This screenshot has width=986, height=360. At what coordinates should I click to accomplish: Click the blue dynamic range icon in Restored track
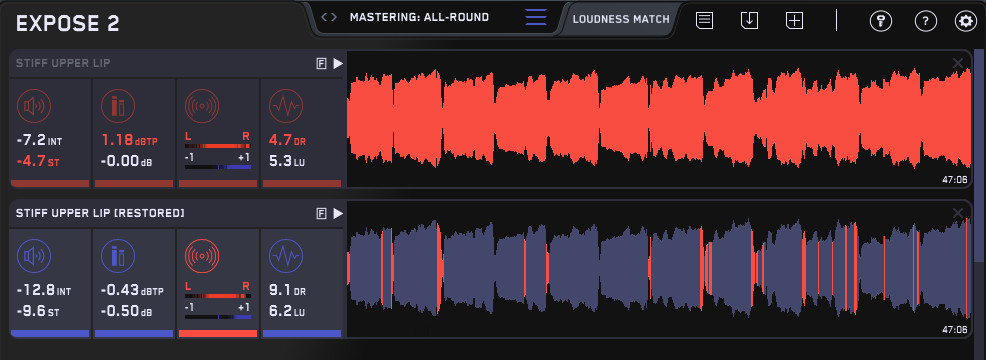(285, 256)
